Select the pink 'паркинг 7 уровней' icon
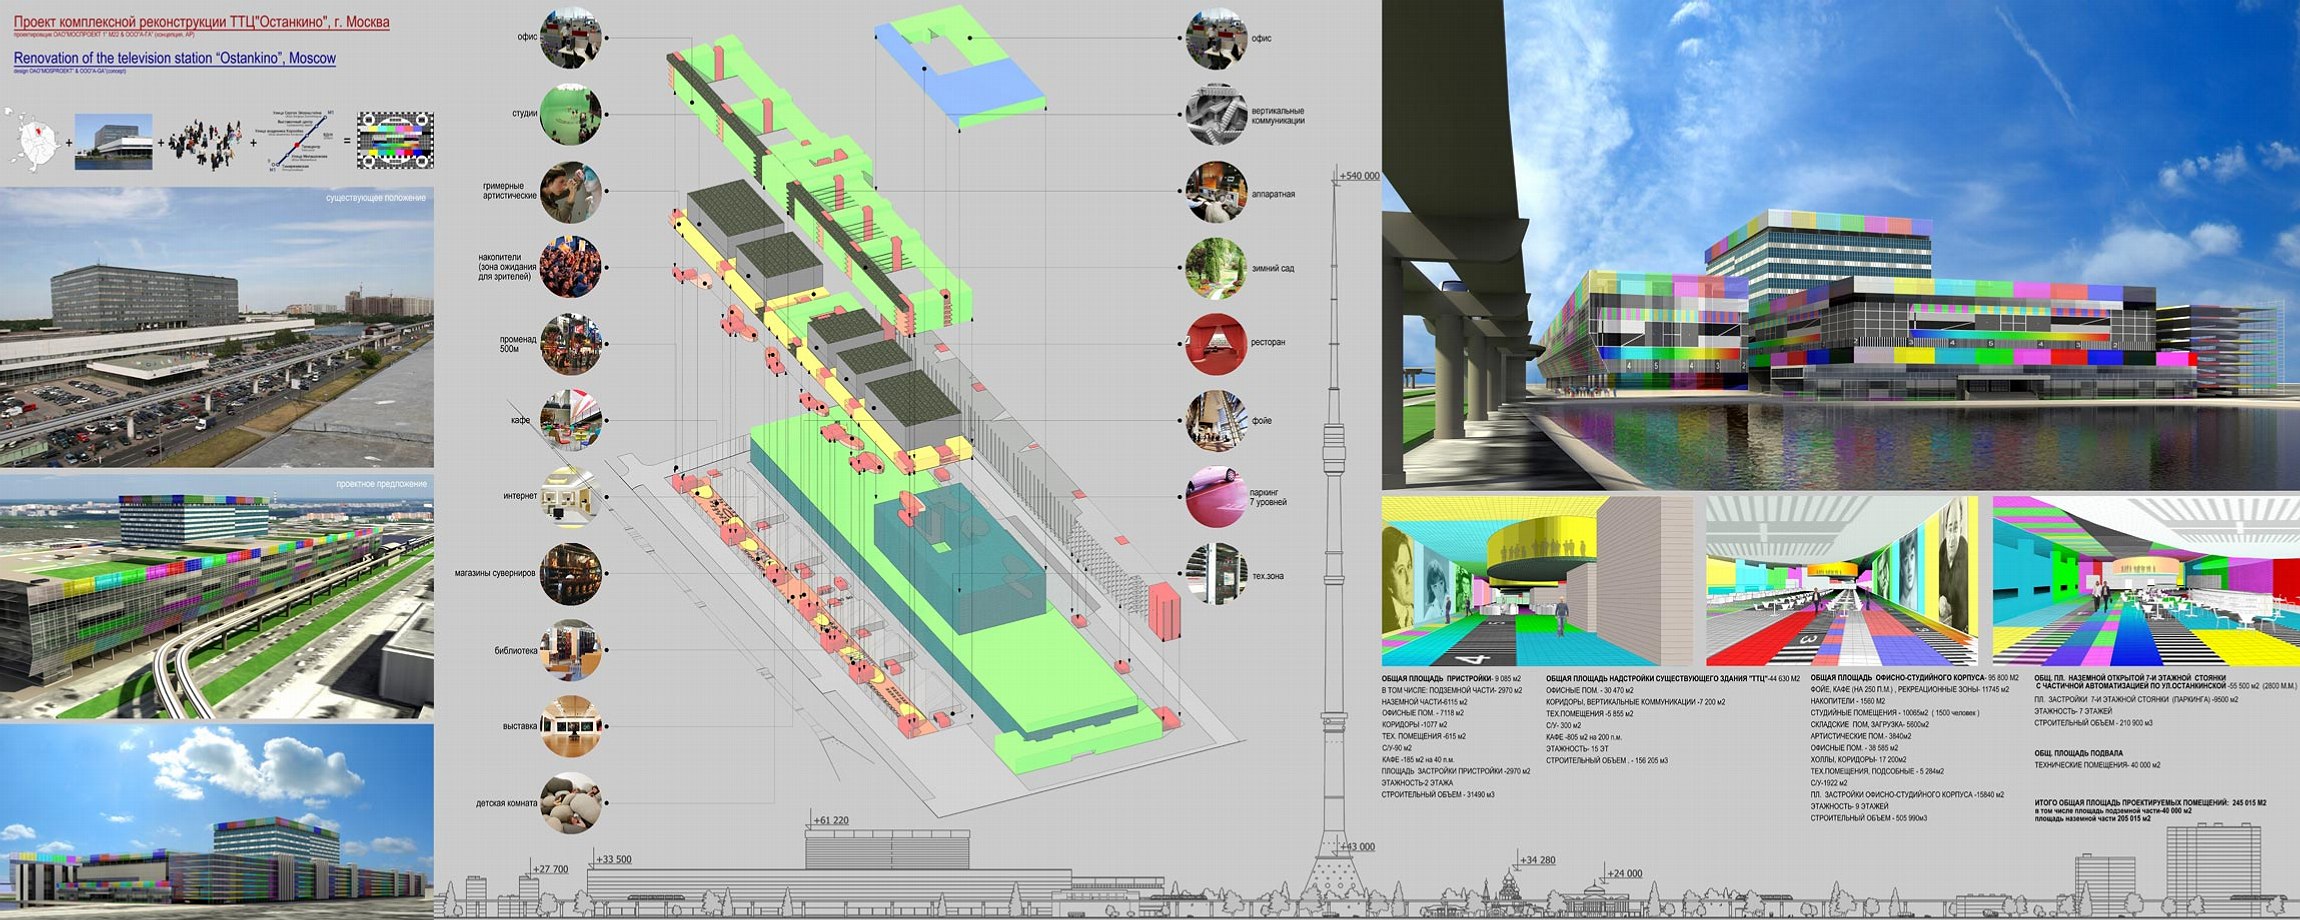Viewport: 2300px width, 920px height. [x=1215, y=496]
